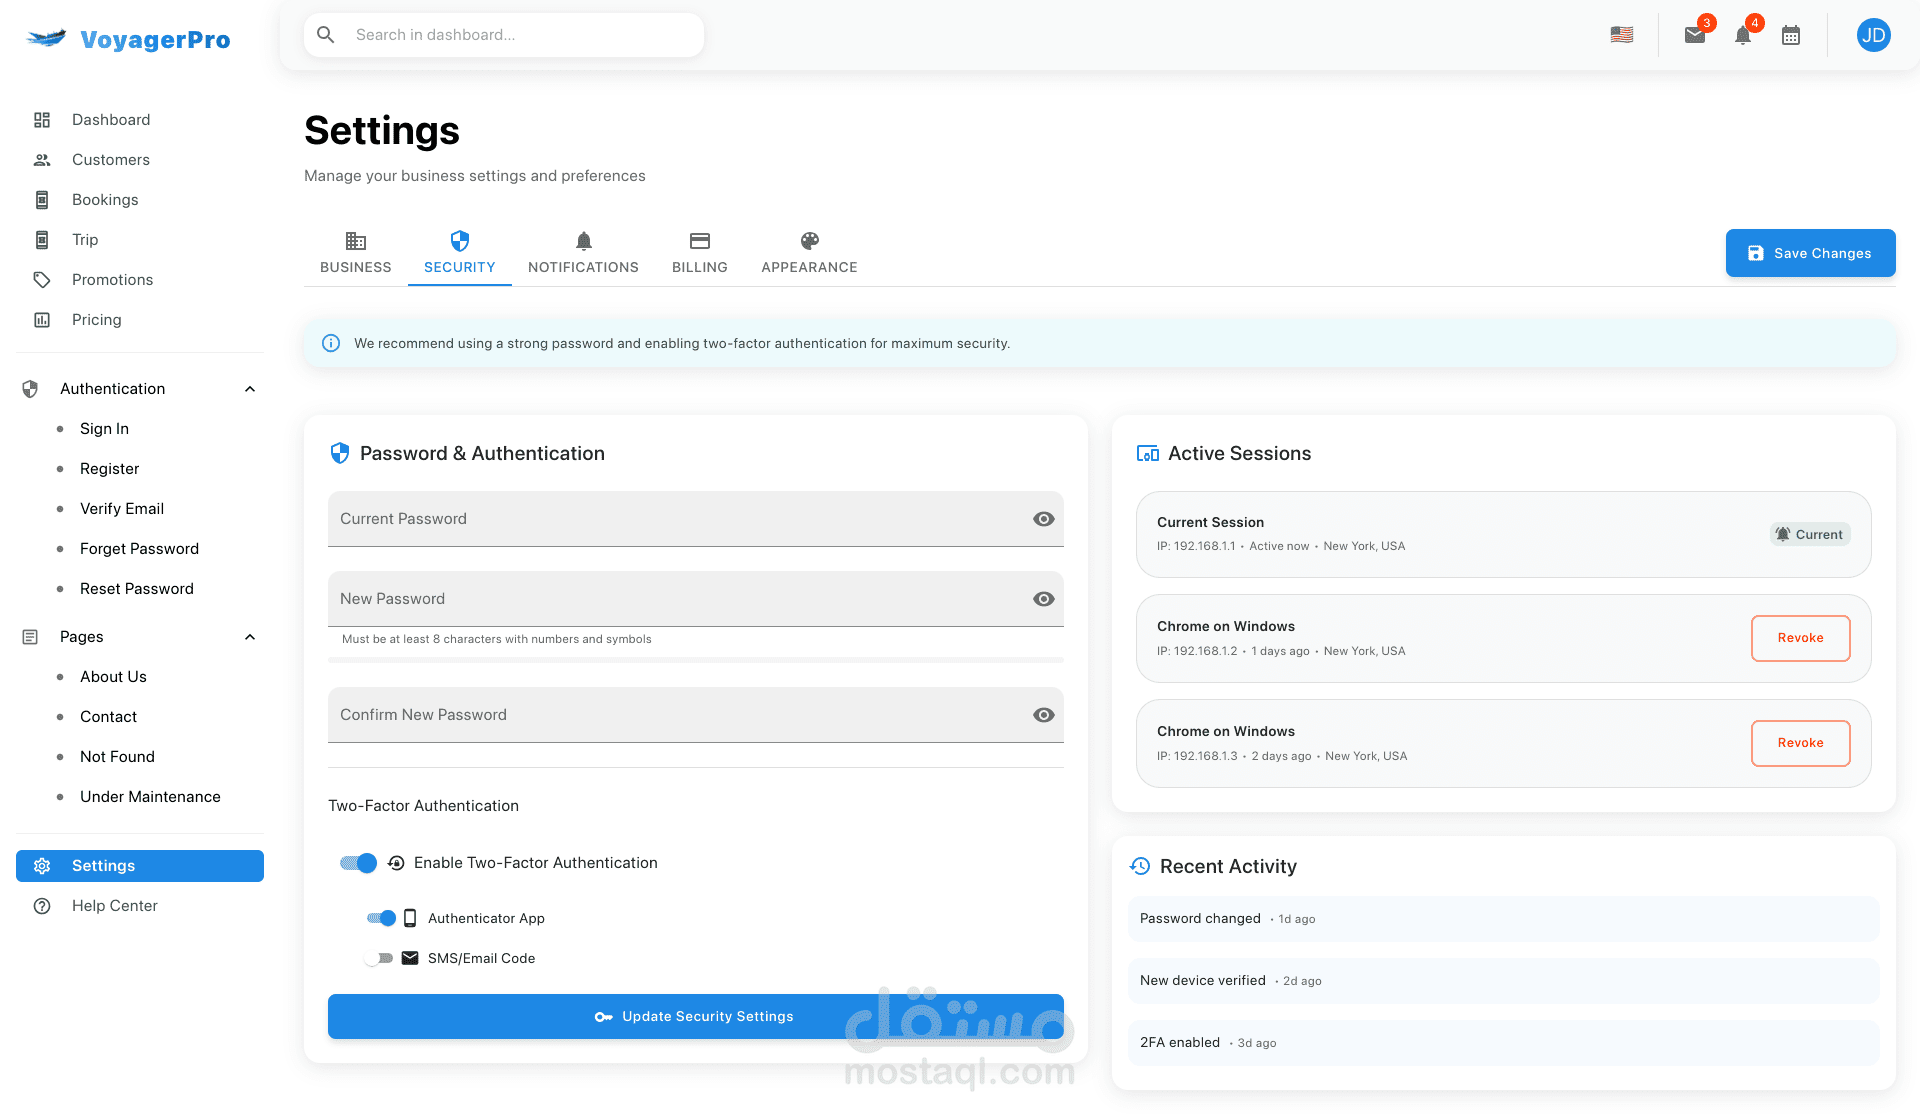Open the Appearance tab

click(x=809, y=253)
